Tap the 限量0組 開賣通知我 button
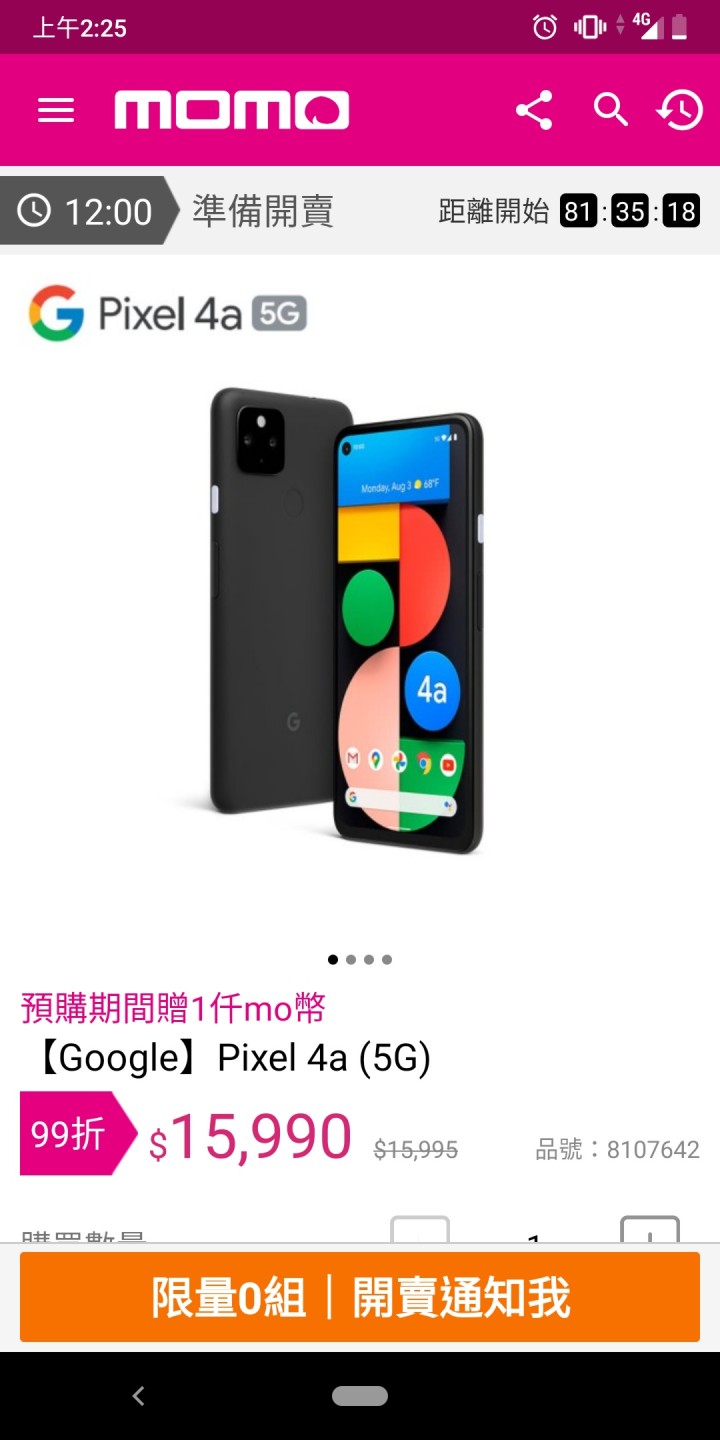Screen dimensions: 720x1440 point(360,1297)
